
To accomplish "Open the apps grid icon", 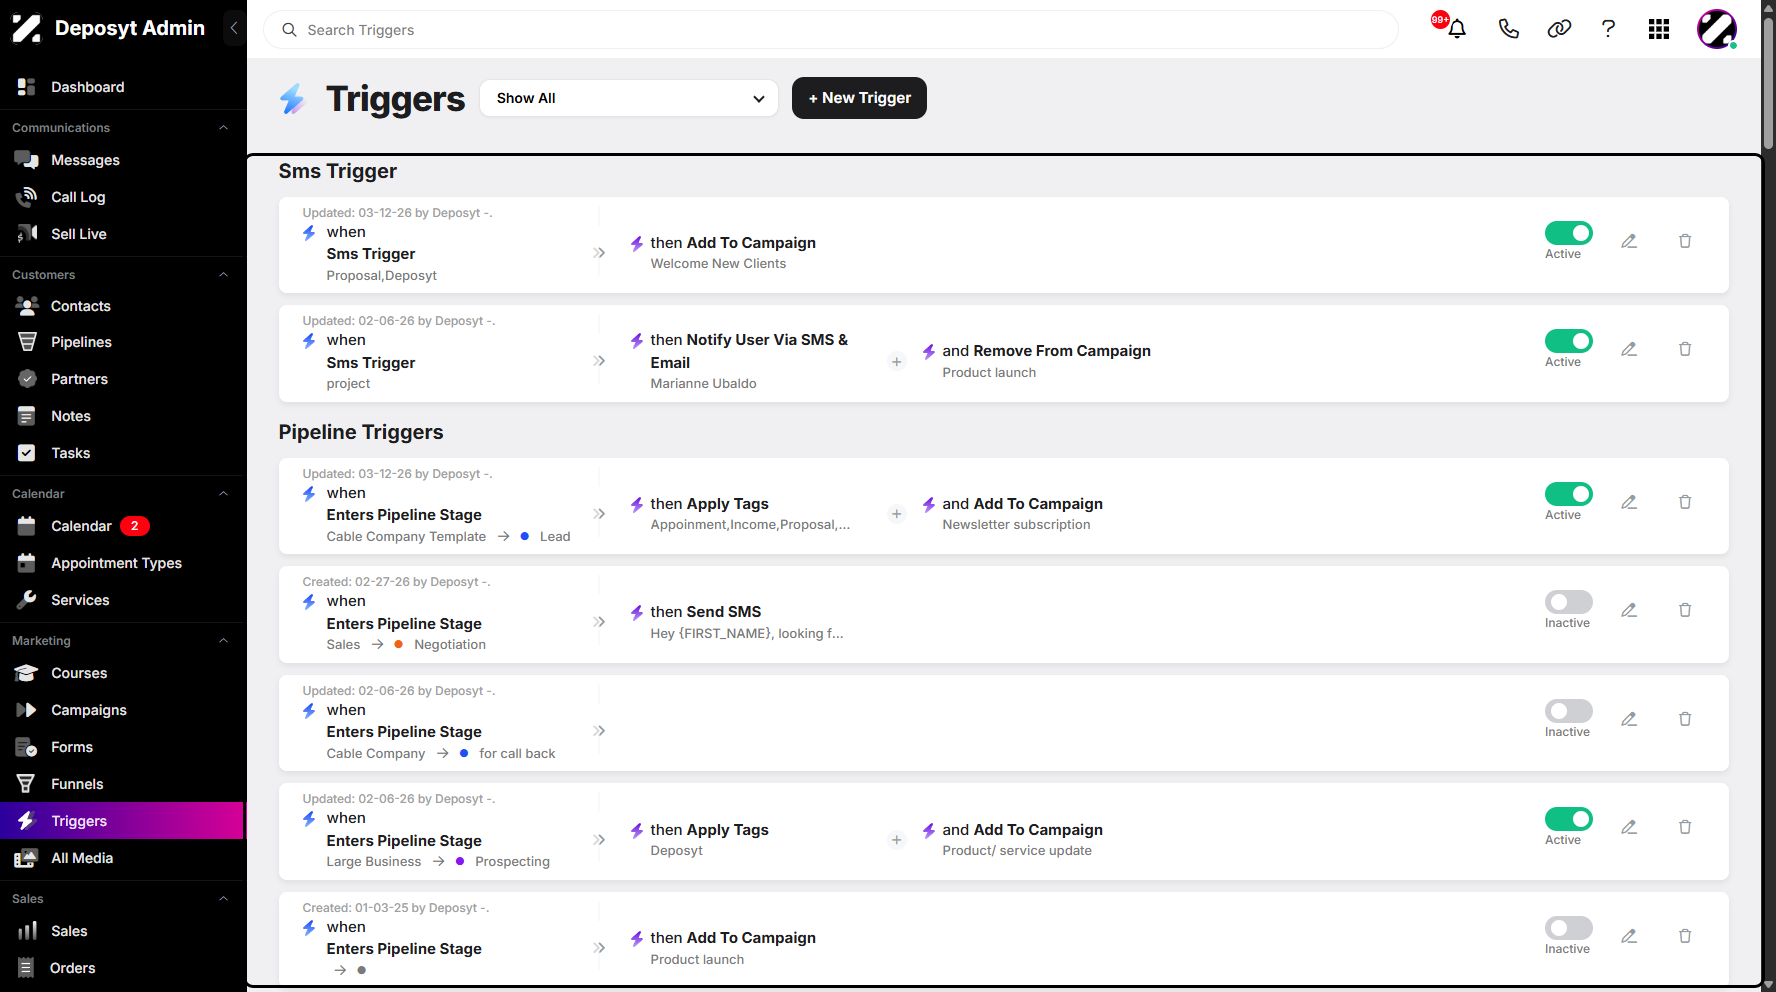I will (x=1659, y=29).
